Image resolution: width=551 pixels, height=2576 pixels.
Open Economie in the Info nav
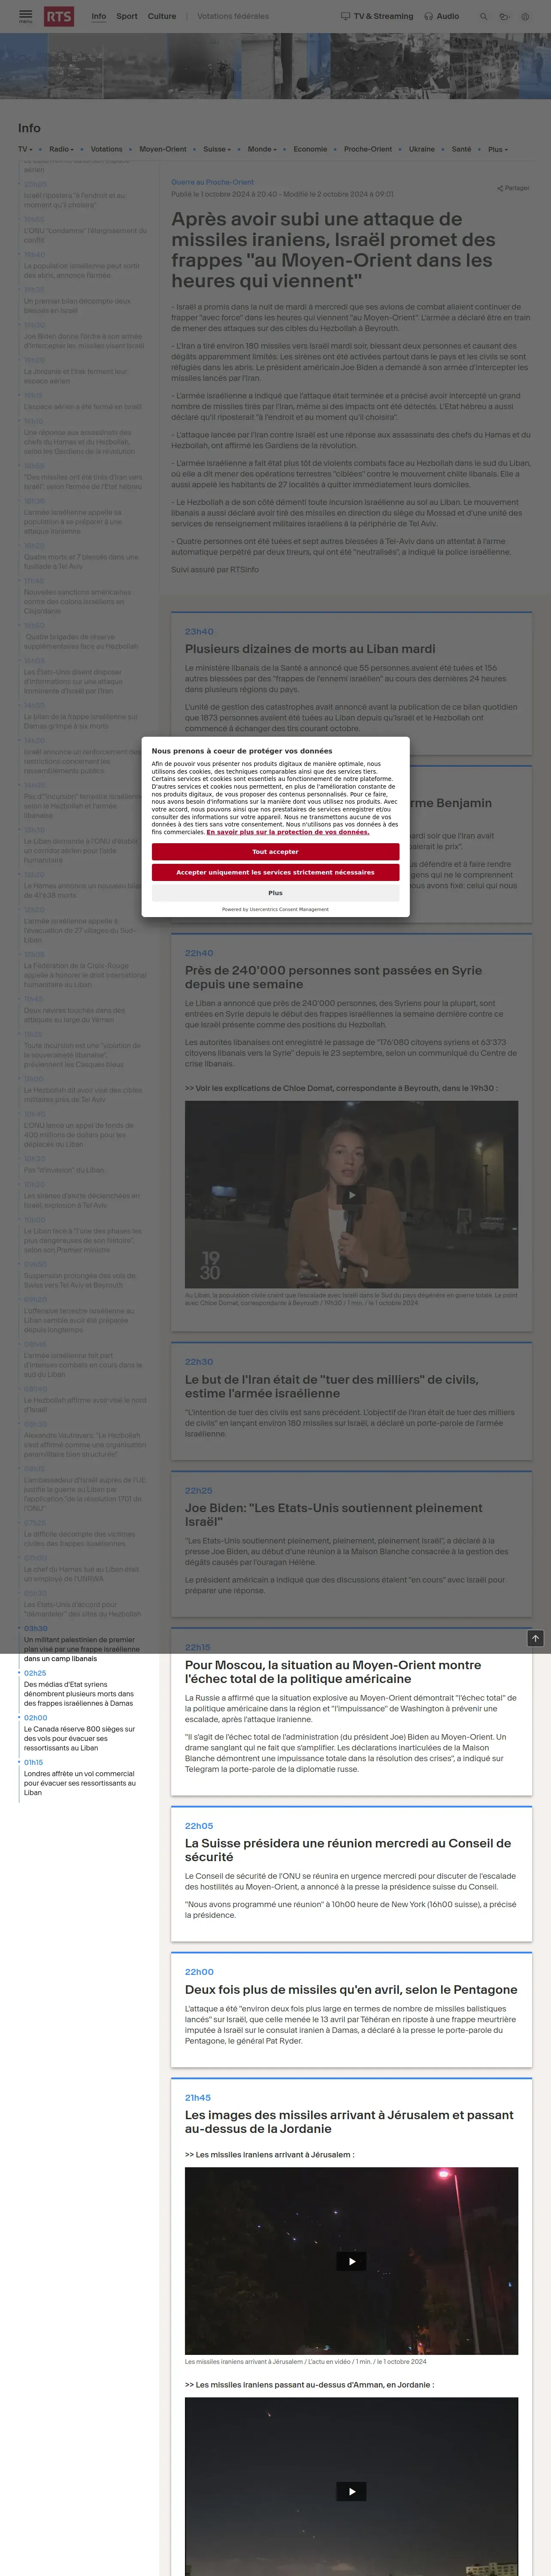tap(310, 149)
